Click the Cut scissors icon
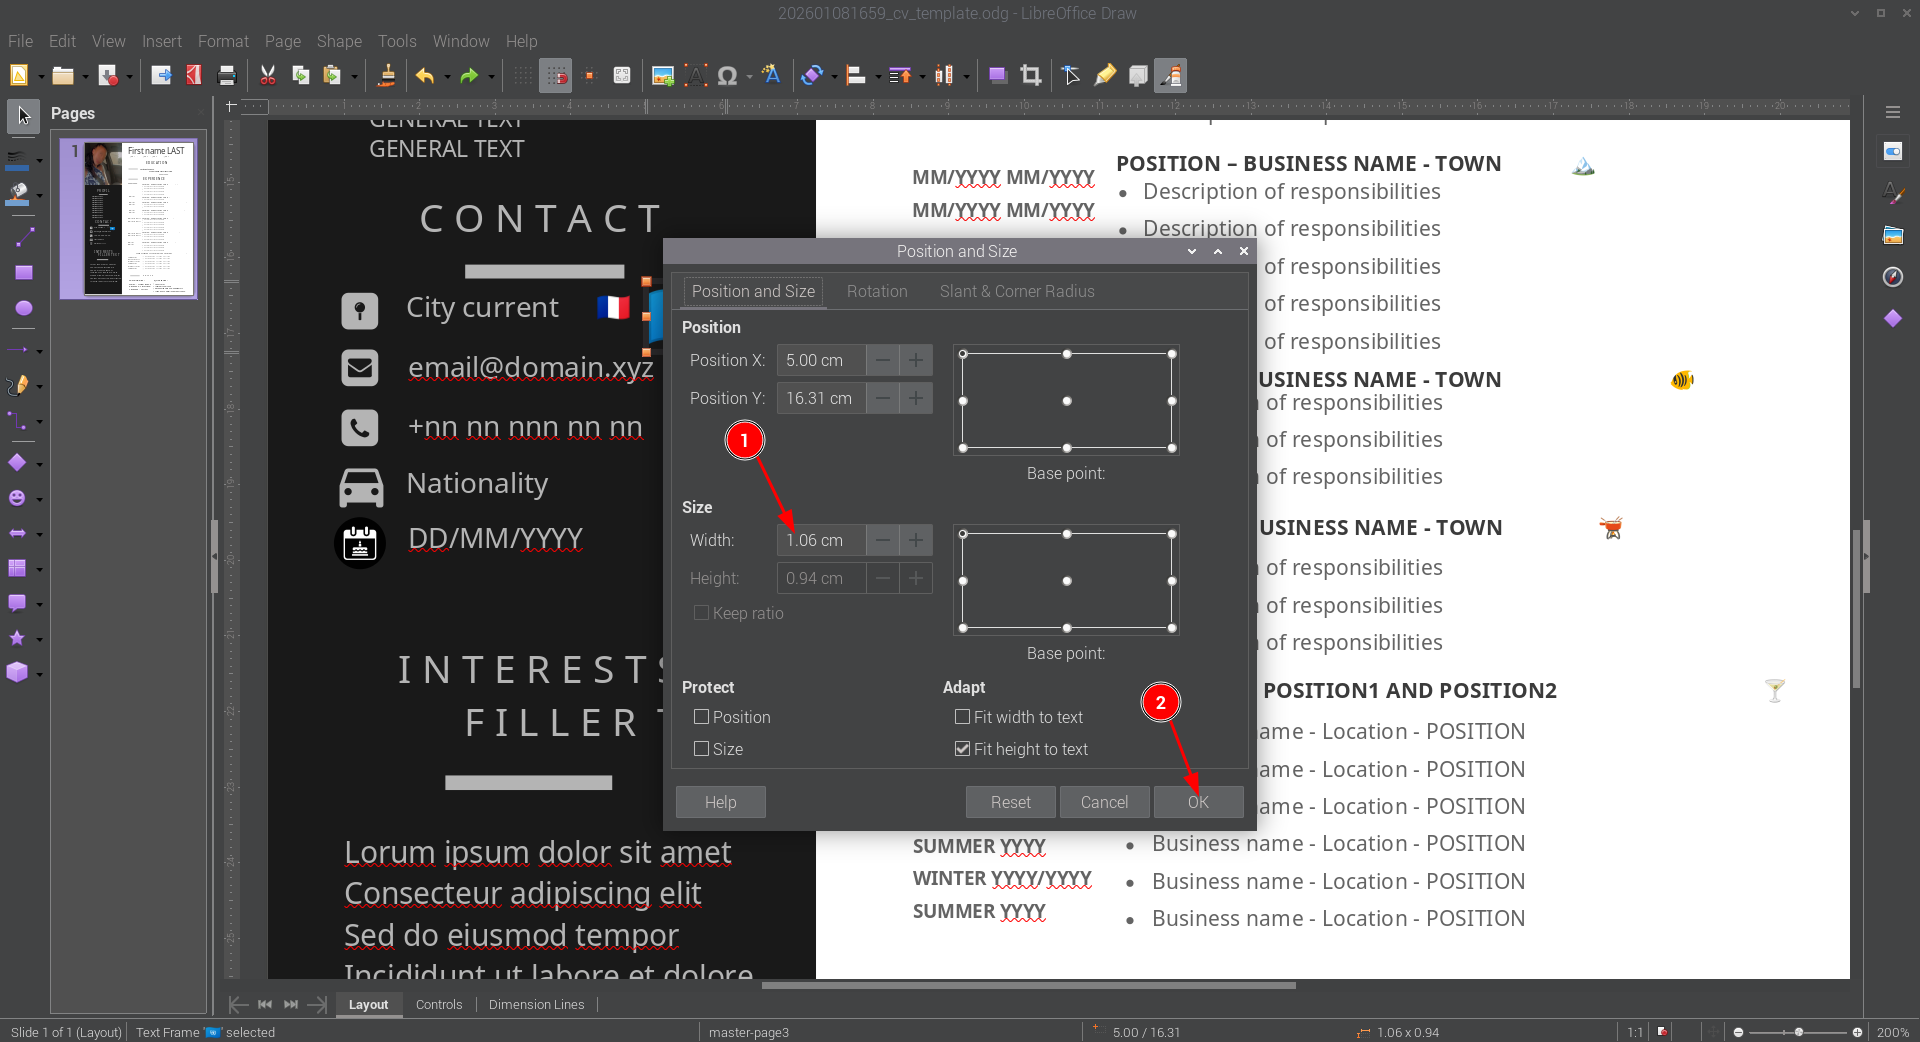Image resolution: width=1920 pixels, height=1042 pixels. 268,75
